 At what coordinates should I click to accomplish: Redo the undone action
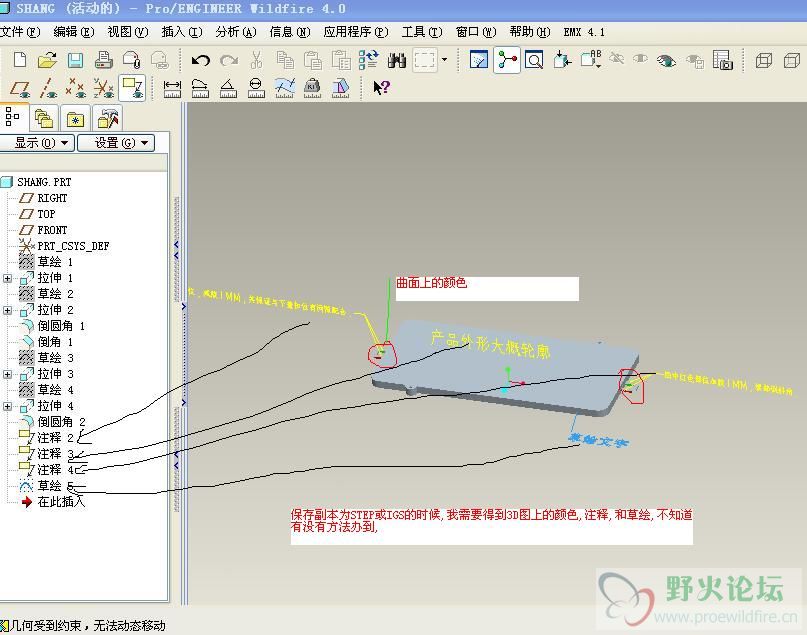229,61
